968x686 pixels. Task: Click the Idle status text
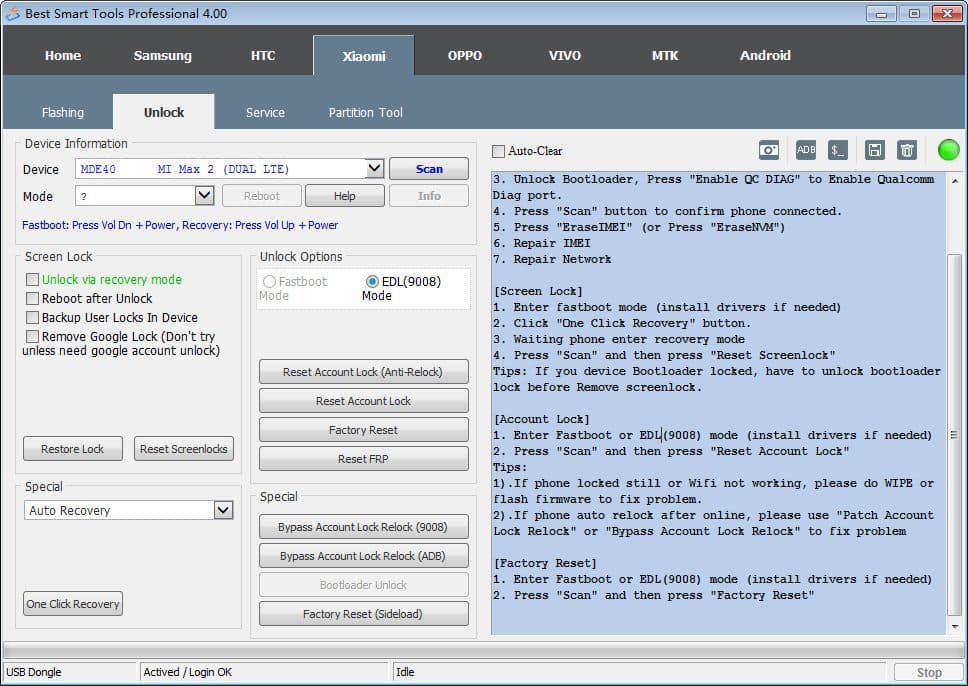click(405, 672)
